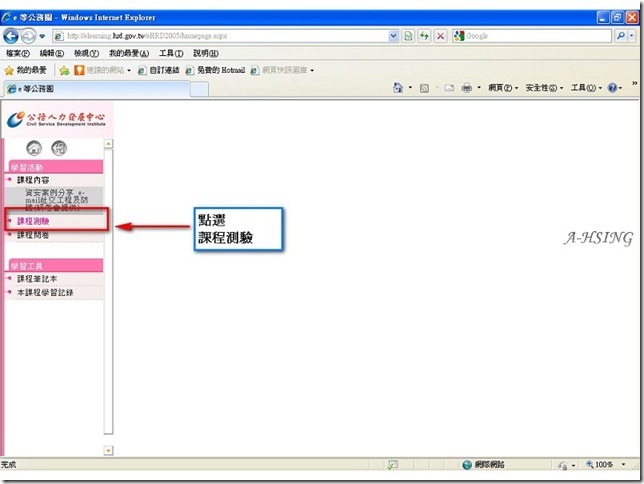Click the status bar icon left of the globe
Viewport: 644px width, 484px height.
(x=393, y=465)
